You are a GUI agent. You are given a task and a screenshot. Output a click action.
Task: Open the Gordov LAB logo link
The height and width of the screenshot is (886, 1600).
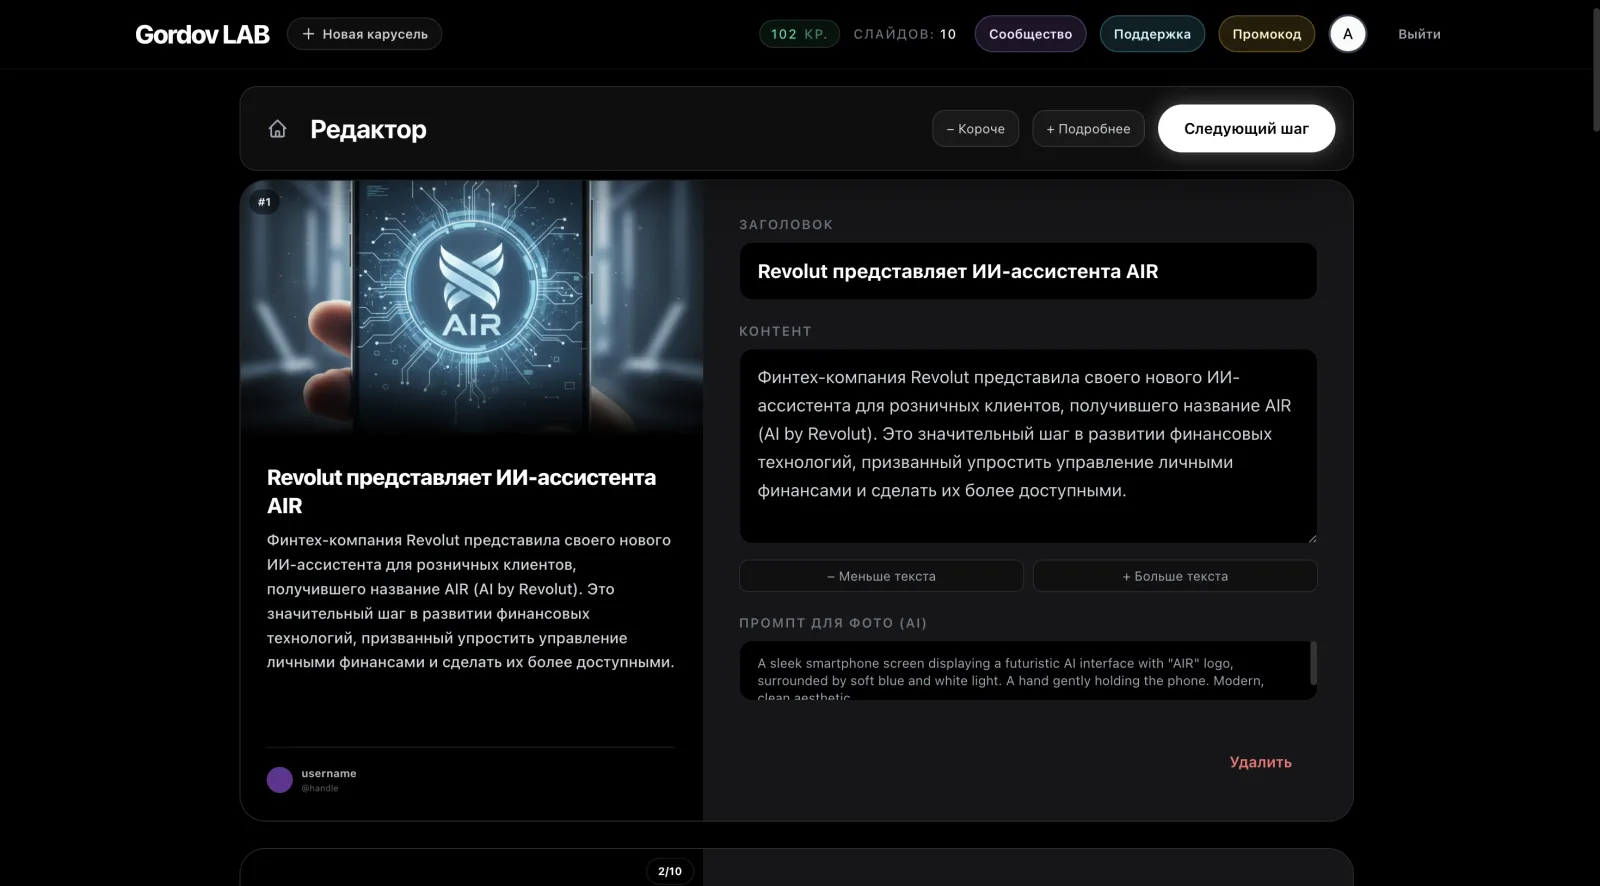[x=202, y=34]
